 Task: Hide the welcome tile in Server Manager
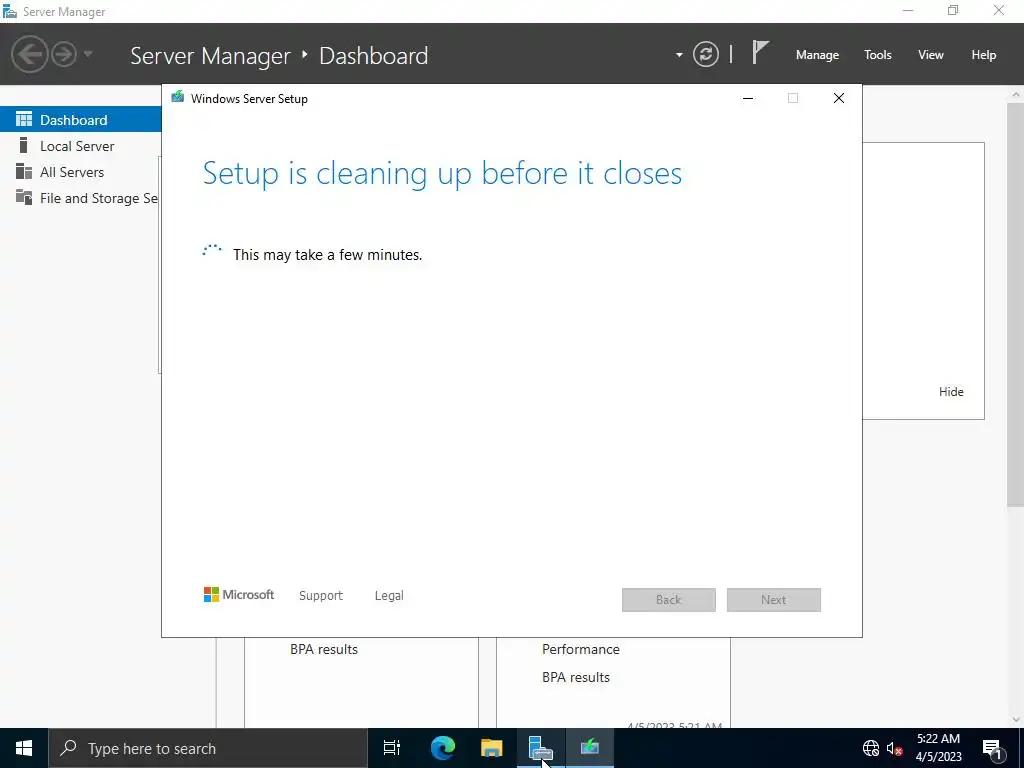click(x=951, y=392)
